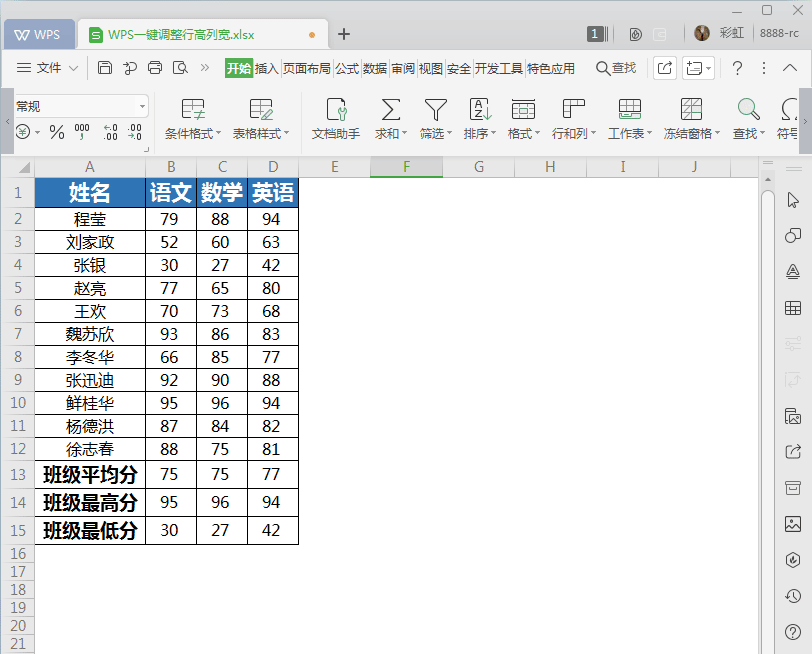Open the 安全 tab
812x654 pixels.
459,68
